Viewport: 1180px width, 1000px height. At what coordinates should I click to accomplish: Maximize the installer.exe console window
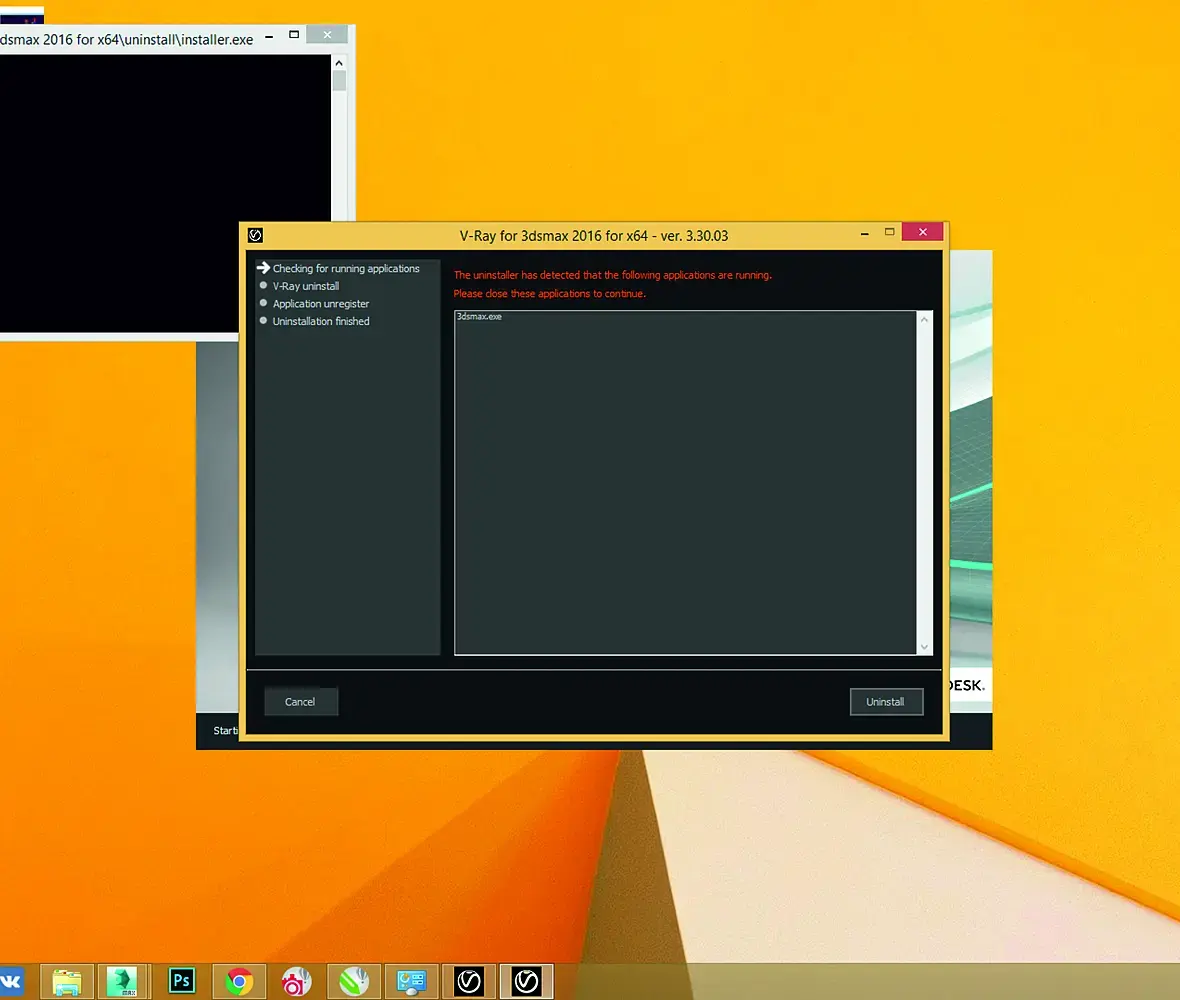pos(294,35)
